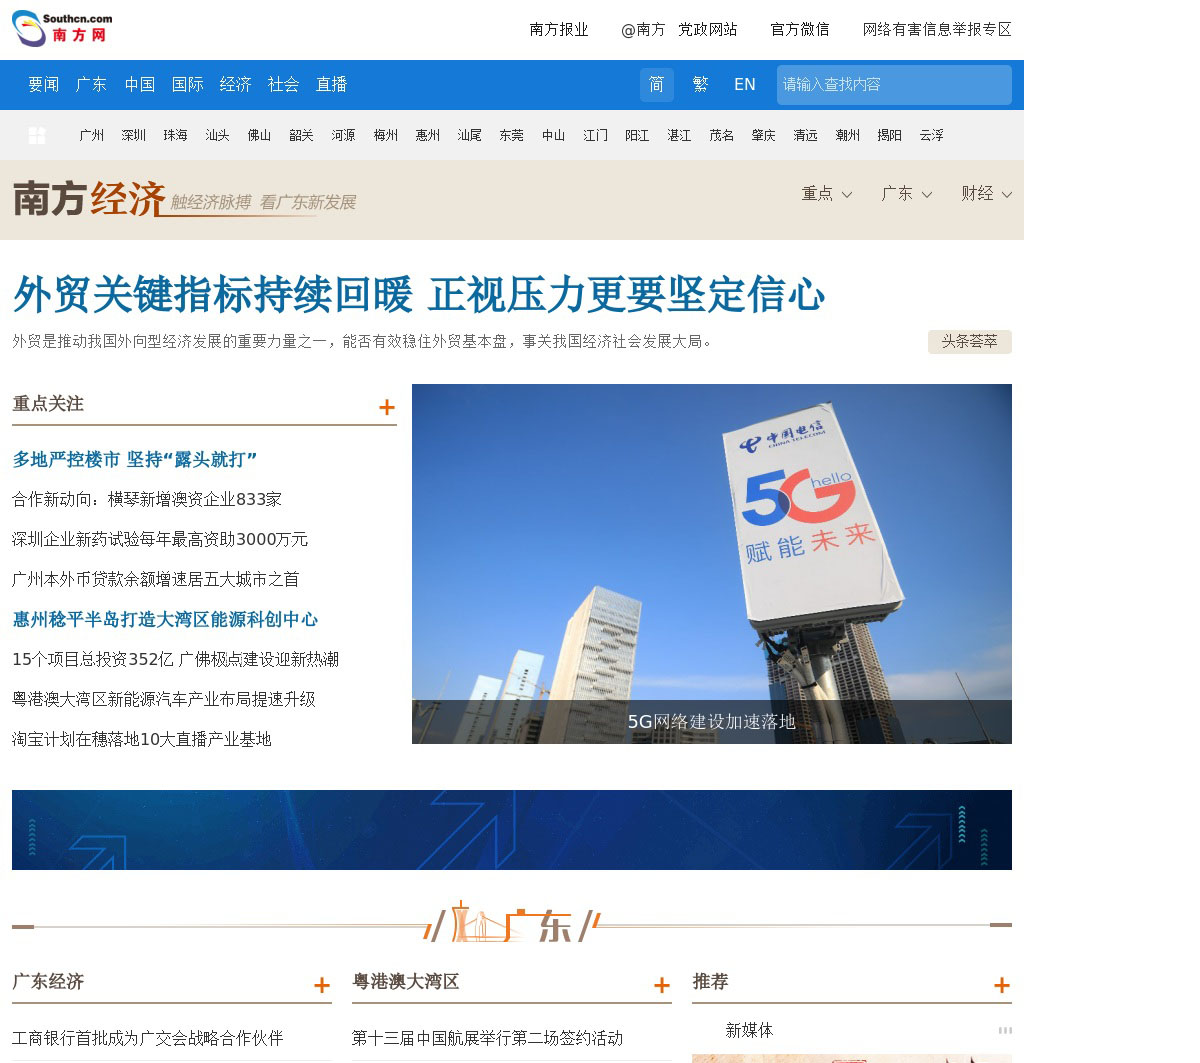Open 党政网站 link
The width and height of the screenshot is (1200, 1063).
tap(708, 30)
